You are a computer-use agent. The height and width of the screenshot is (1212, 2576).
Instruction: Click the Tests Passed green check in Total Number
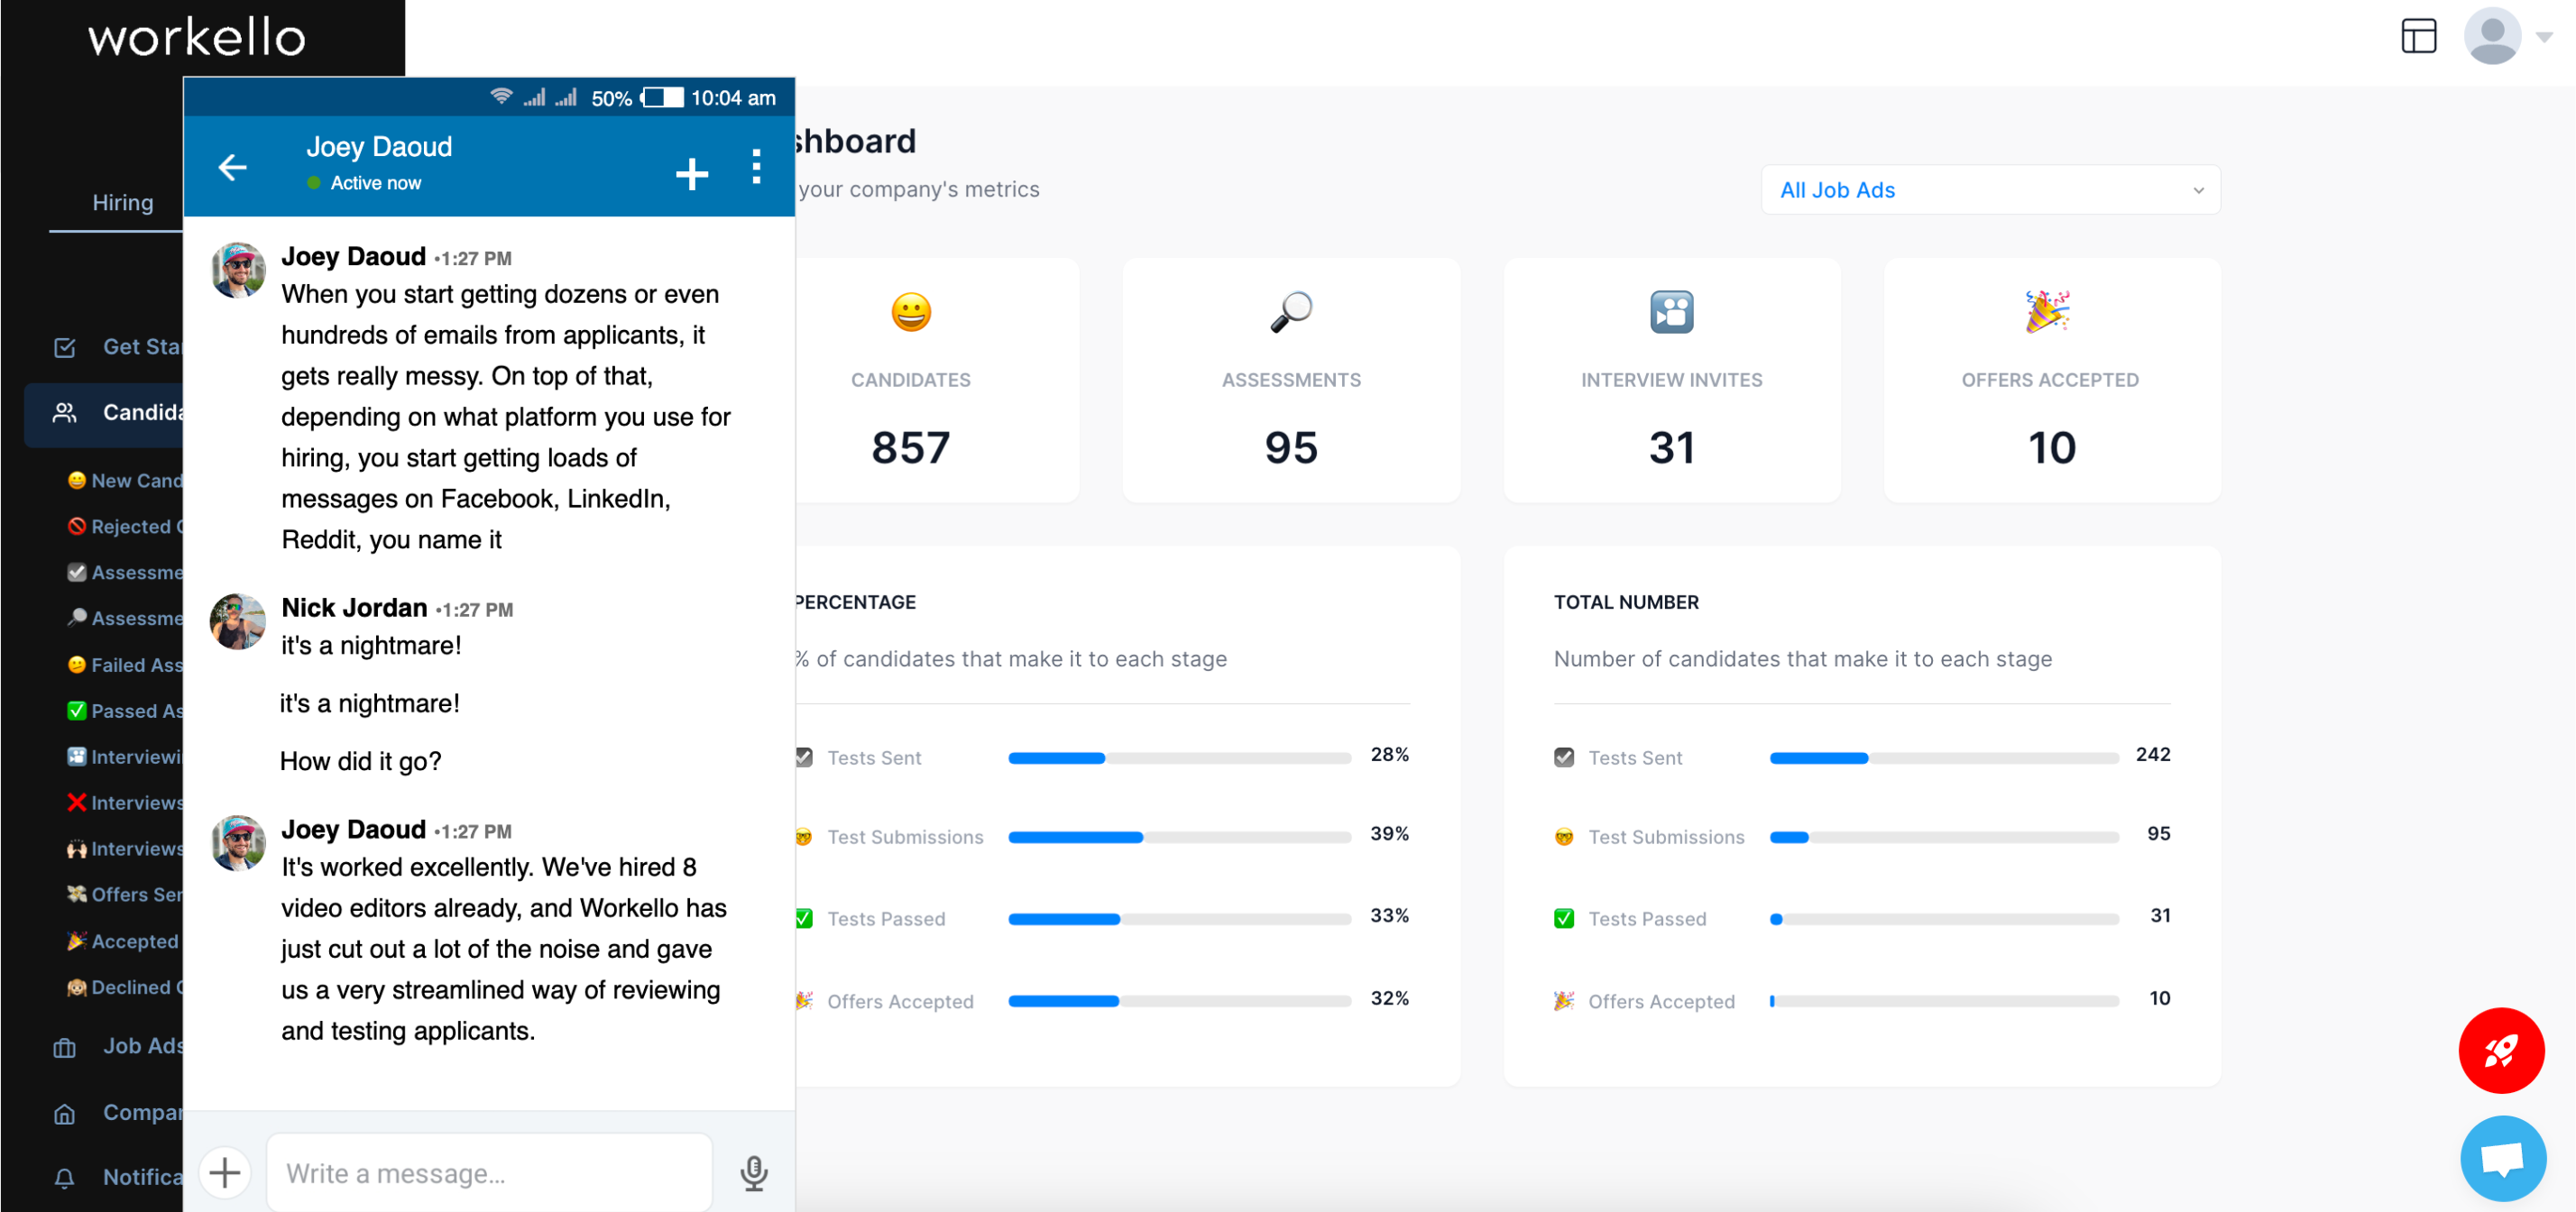[1563, 918]
